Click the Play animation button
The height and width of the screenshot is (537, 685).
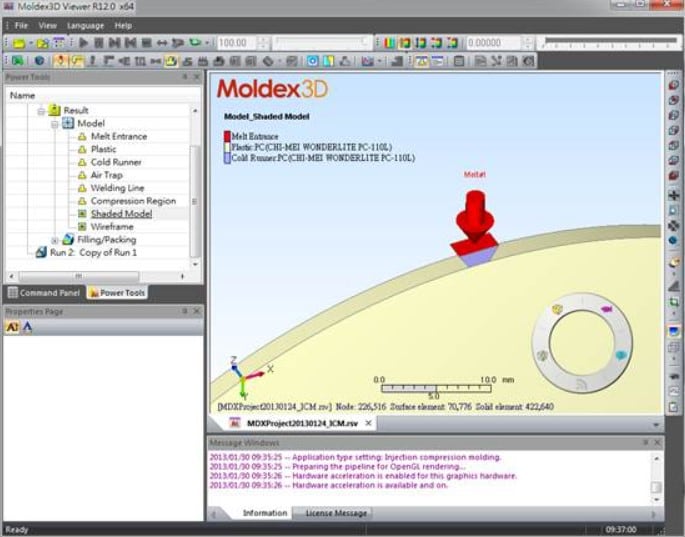84,43
